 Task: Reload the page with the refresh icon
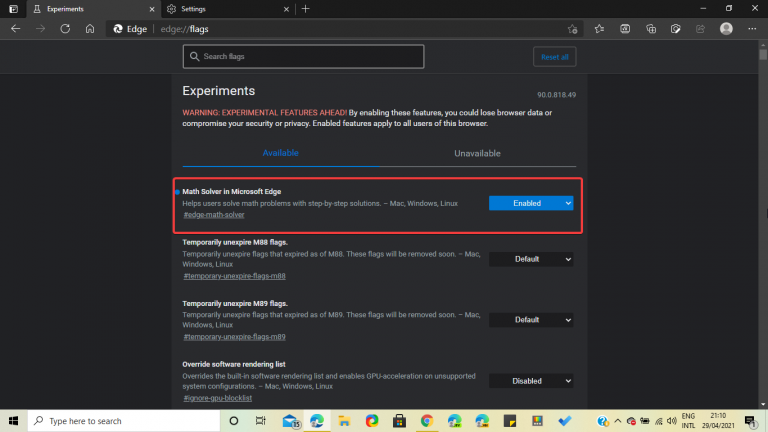coord(65,29)
